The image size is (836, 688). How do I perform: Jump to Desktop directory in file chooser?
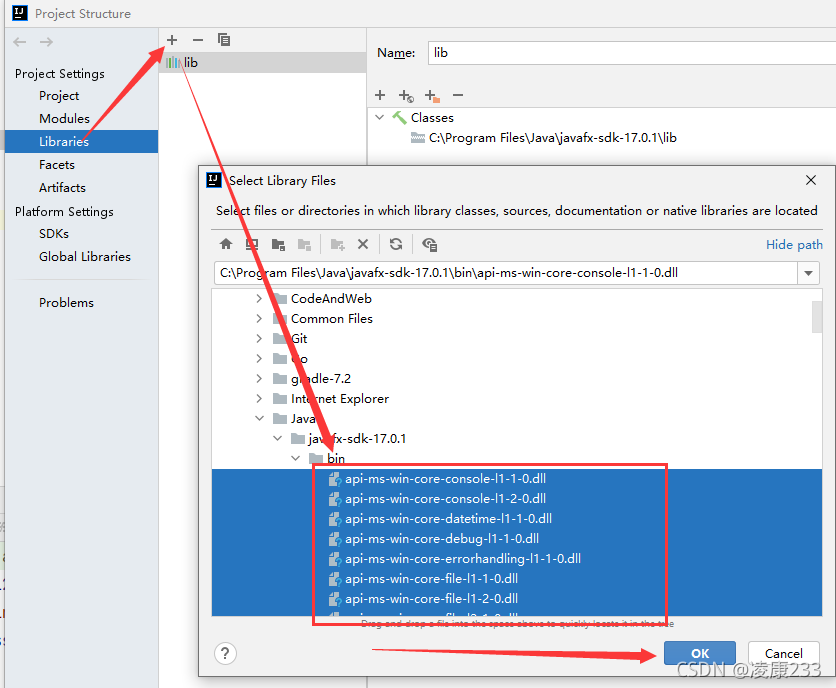[252, 244]
